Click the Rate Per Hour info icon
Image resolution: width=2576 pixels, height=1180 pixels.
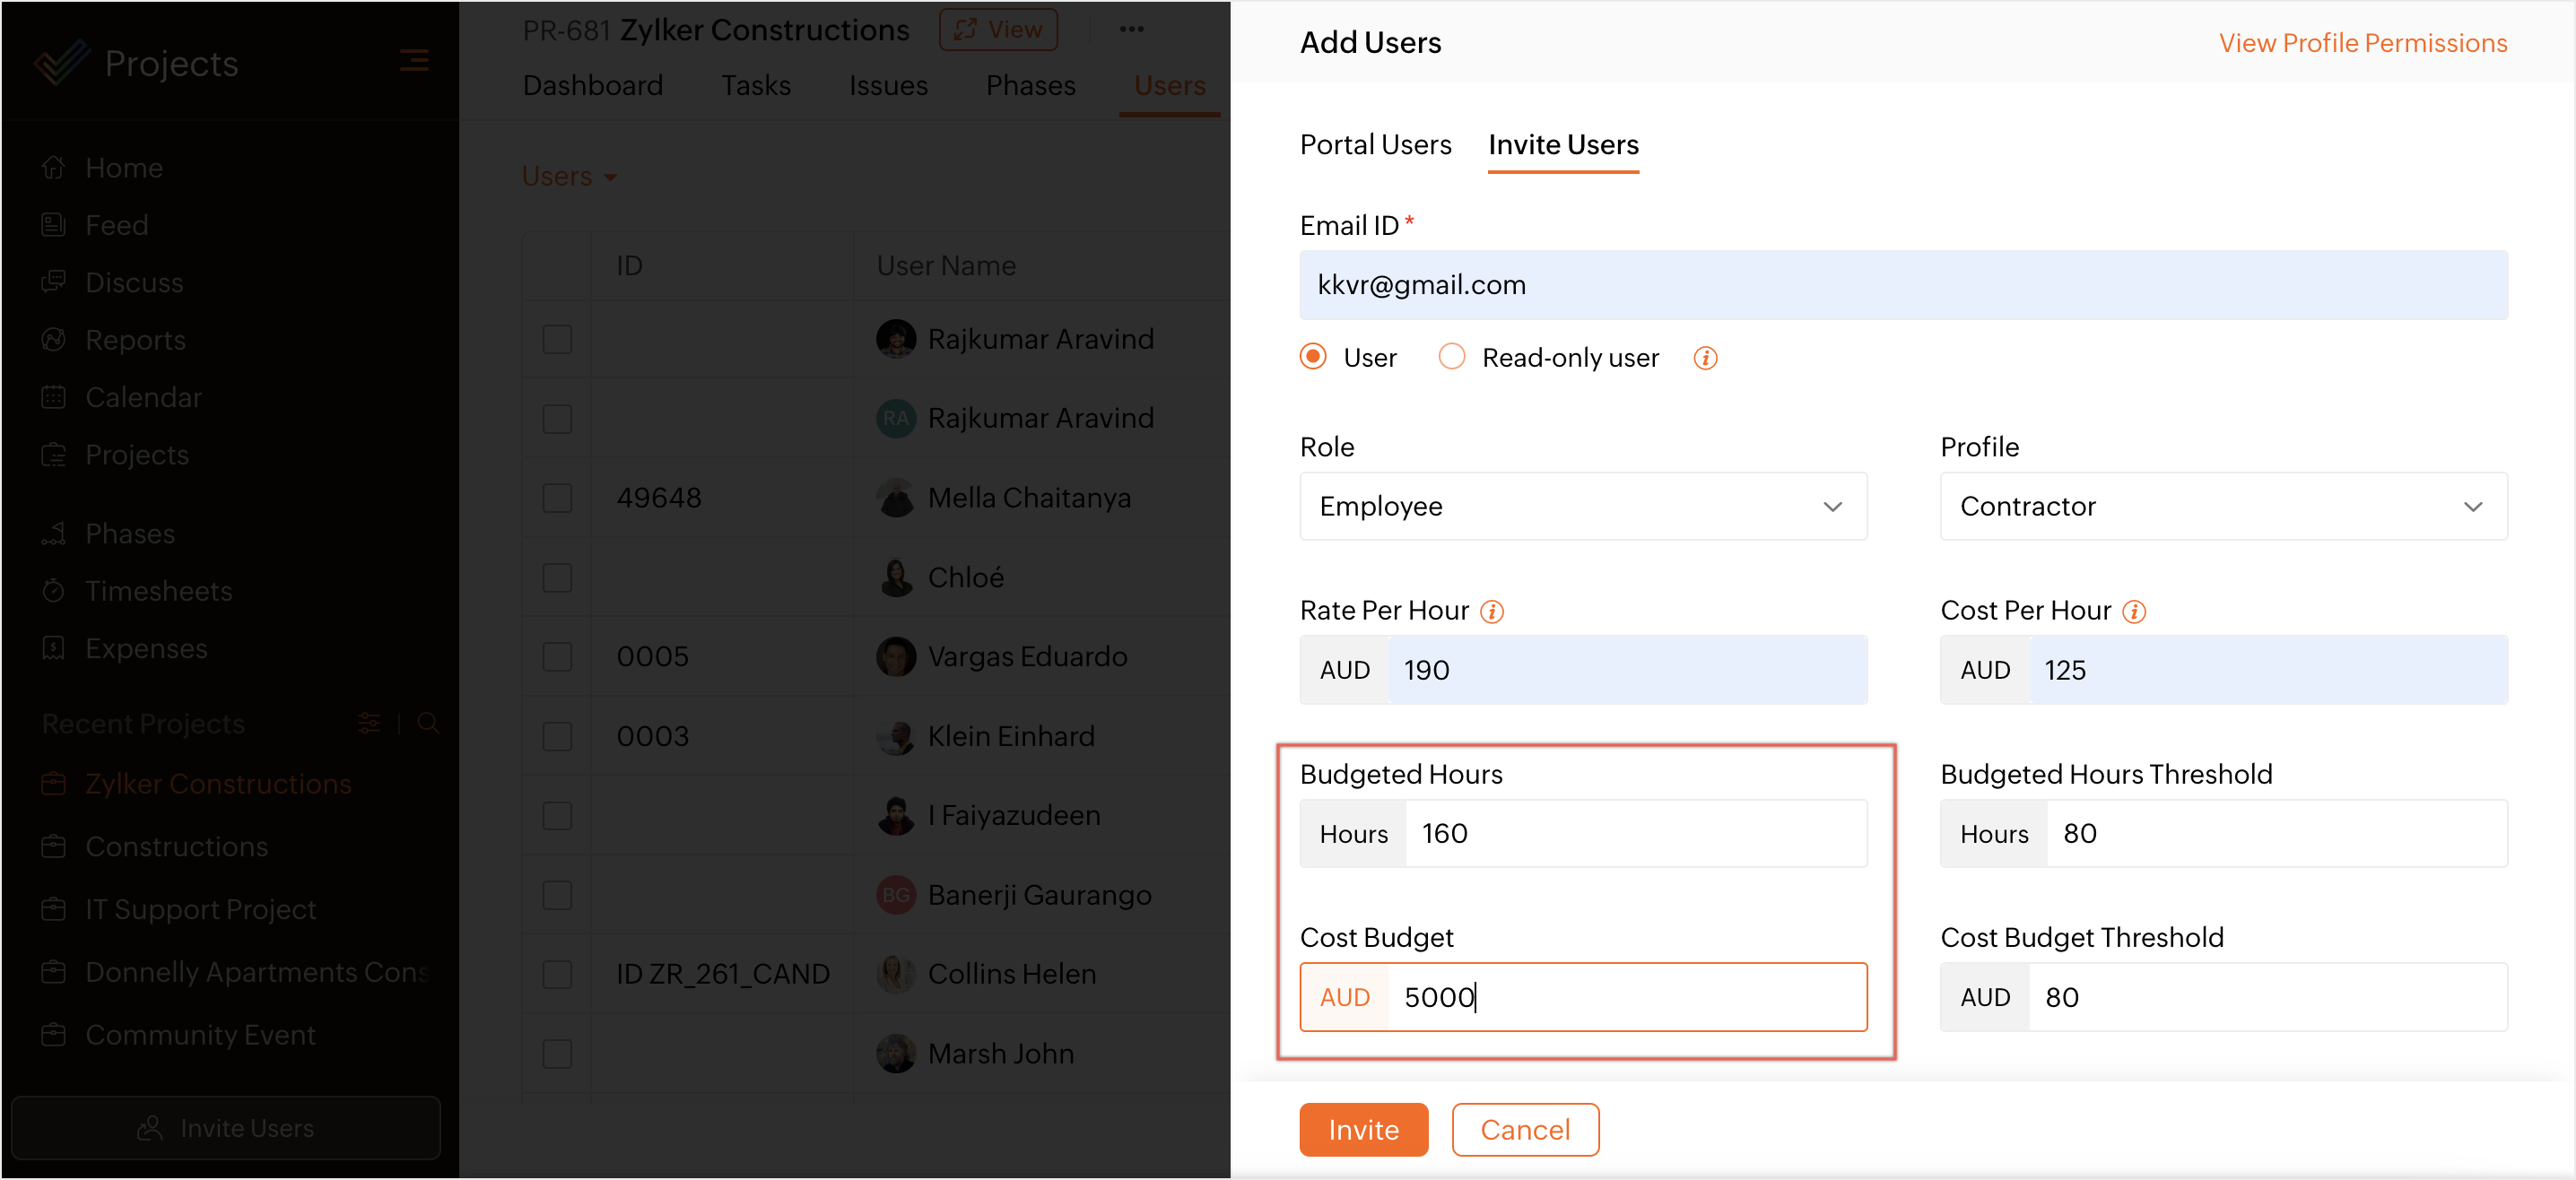1492,611
